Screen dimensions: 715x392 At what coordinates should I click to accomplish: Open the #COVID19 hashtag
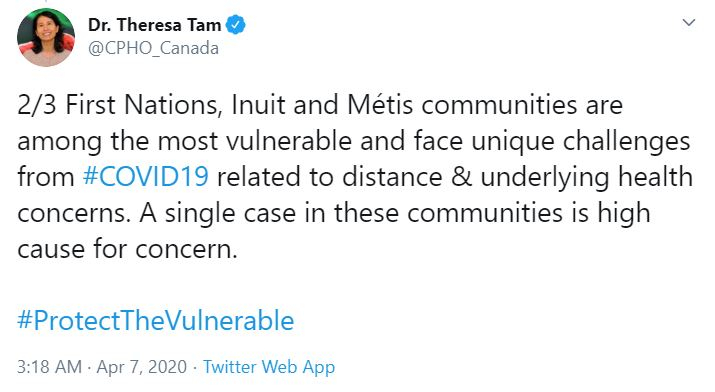click(x=146, y=177)
